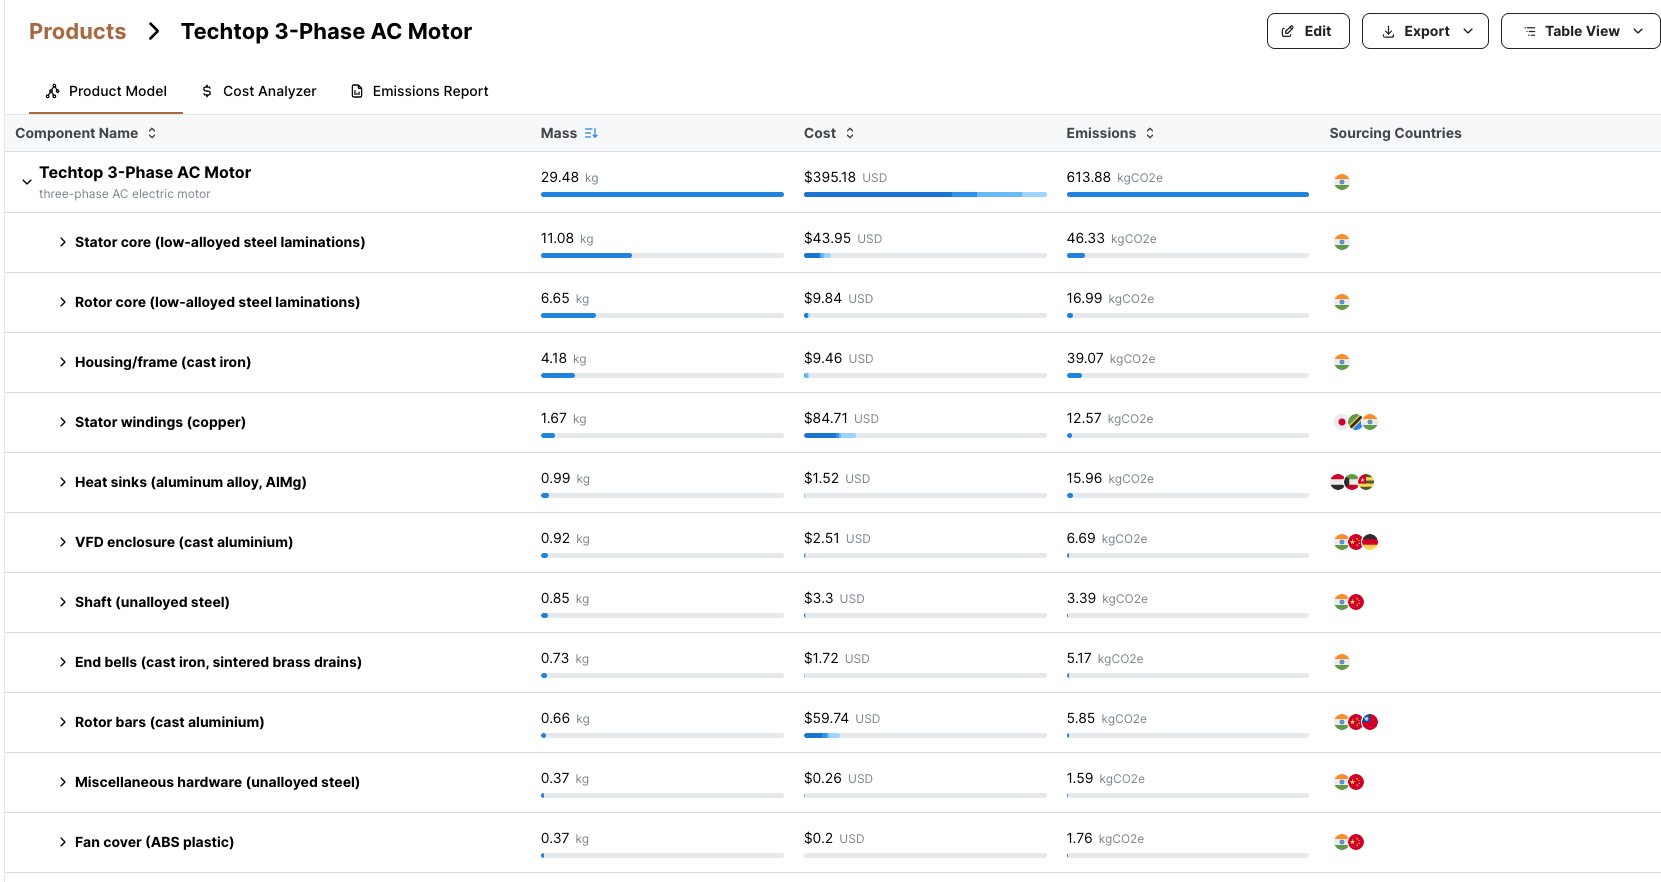Click the Emissions column sort icon
The height and width of the screenshot is (882, 1661).
point(1150,133)
